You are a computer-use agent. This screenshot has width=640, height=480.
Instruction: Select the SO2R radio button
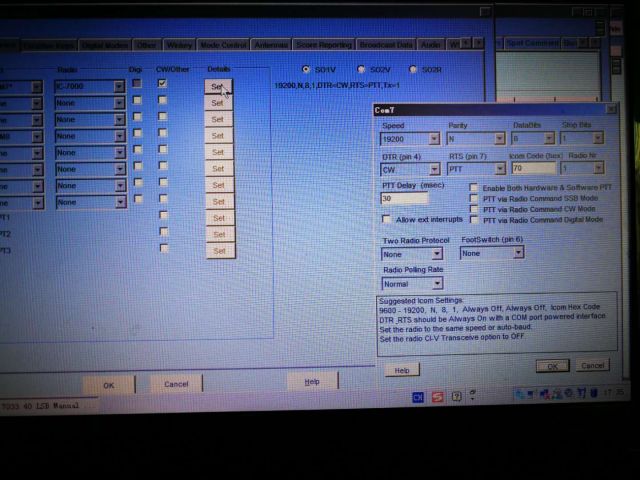[x=412, y=70]
